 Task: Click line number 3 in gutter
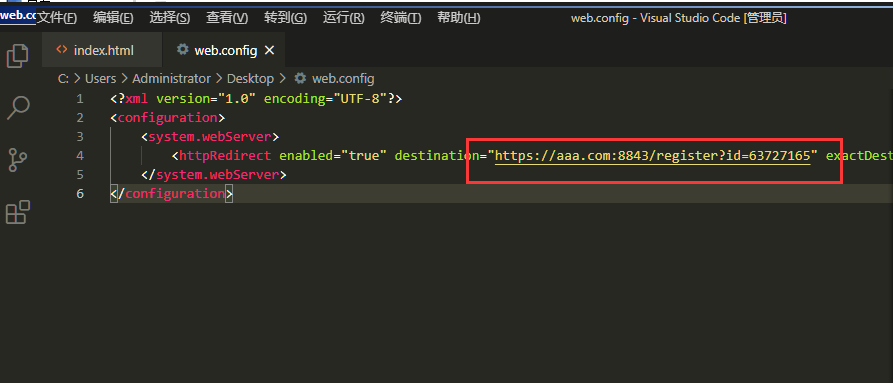coord(80,137)
